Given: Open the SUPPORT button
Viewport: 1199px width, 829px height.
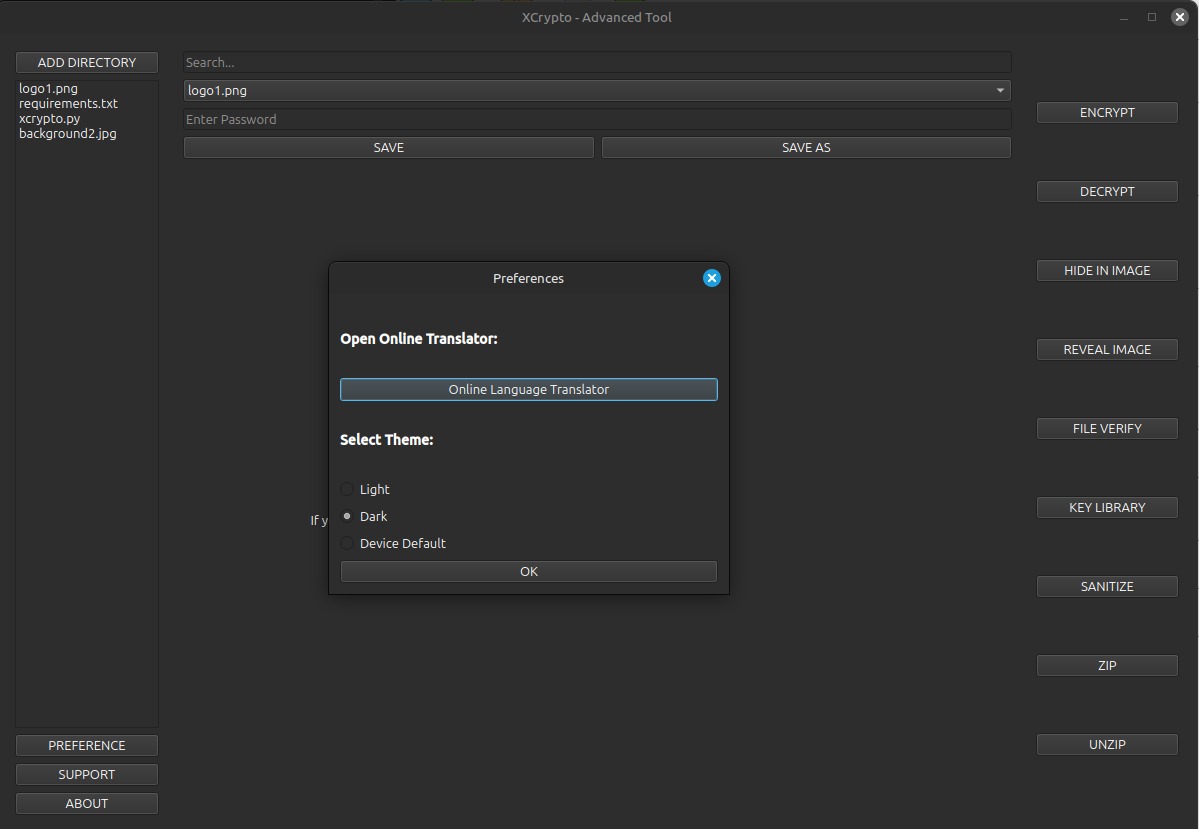Looking at the screenshot, I should click(x=86, y=775).
